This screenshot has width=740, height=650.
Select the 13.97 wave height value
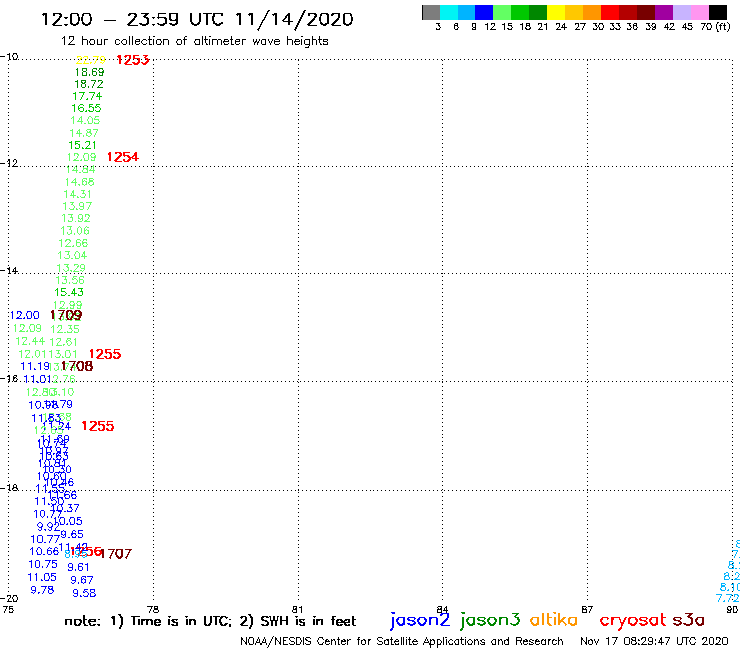tap(77, 206)
